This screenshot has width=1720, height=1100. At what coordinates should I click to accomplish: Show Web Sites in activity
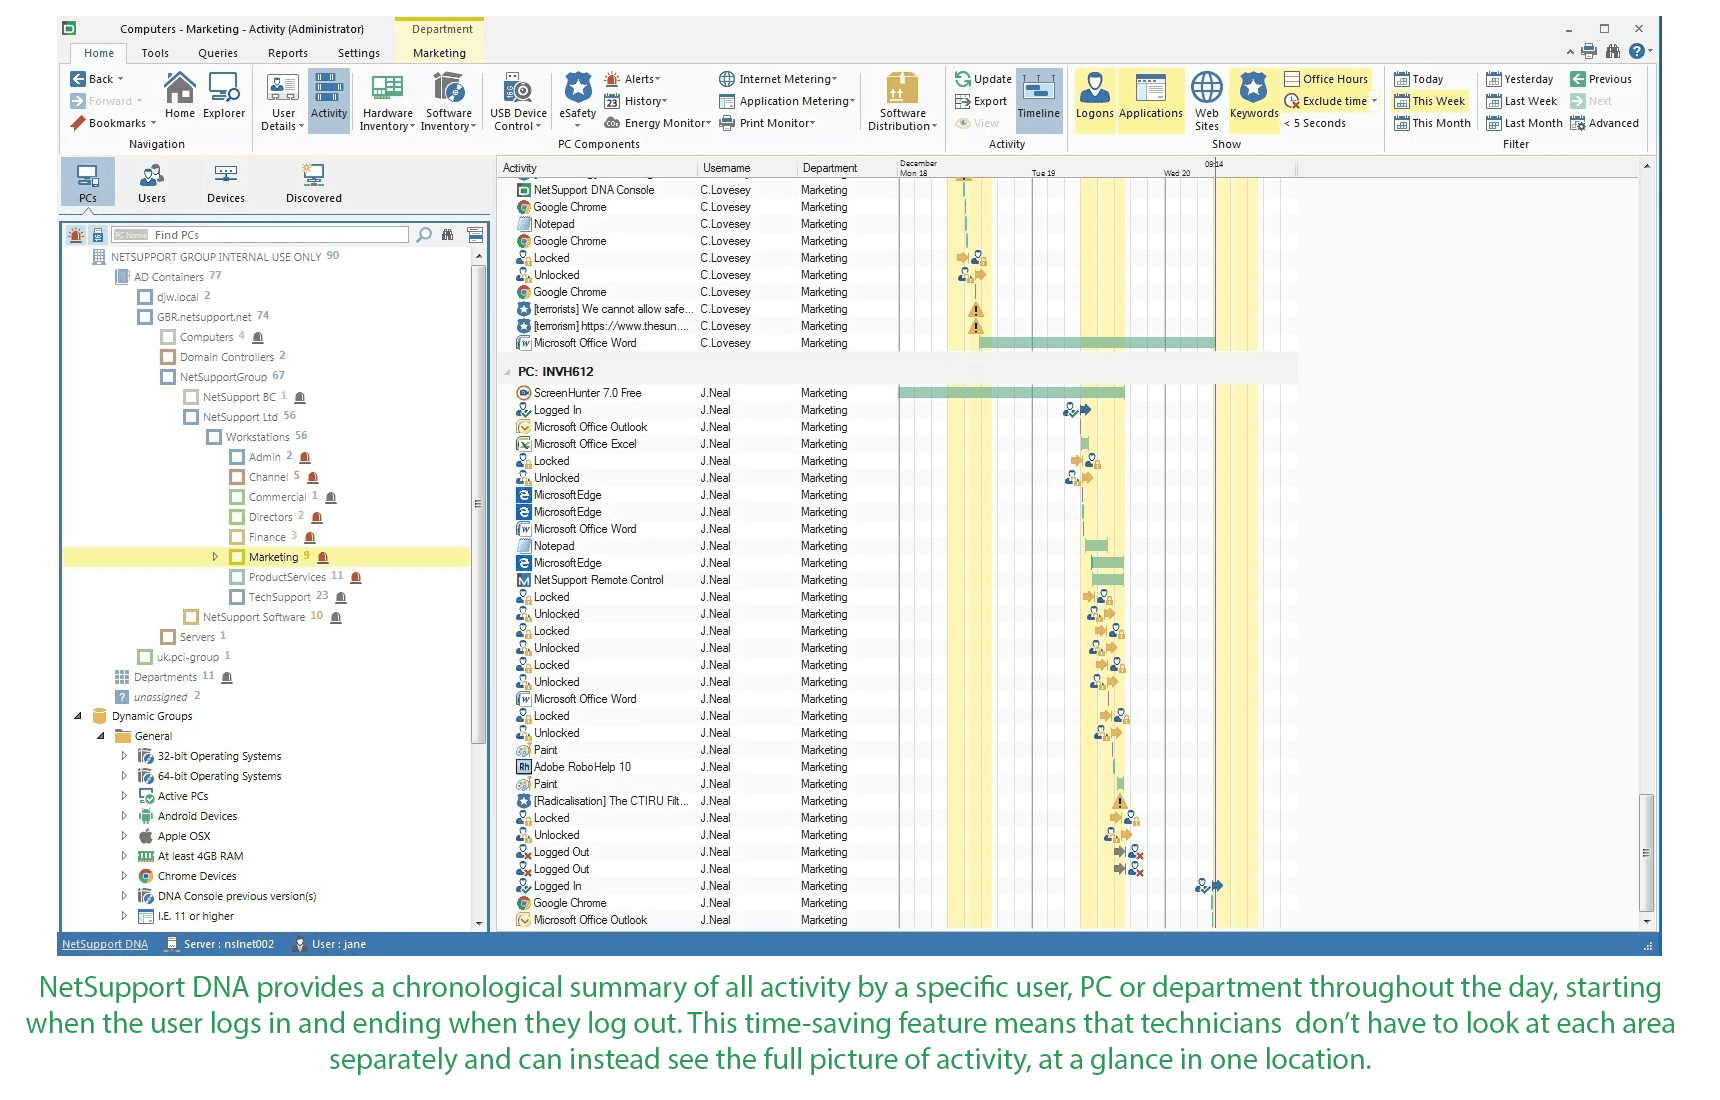(x=1207, y=102)
